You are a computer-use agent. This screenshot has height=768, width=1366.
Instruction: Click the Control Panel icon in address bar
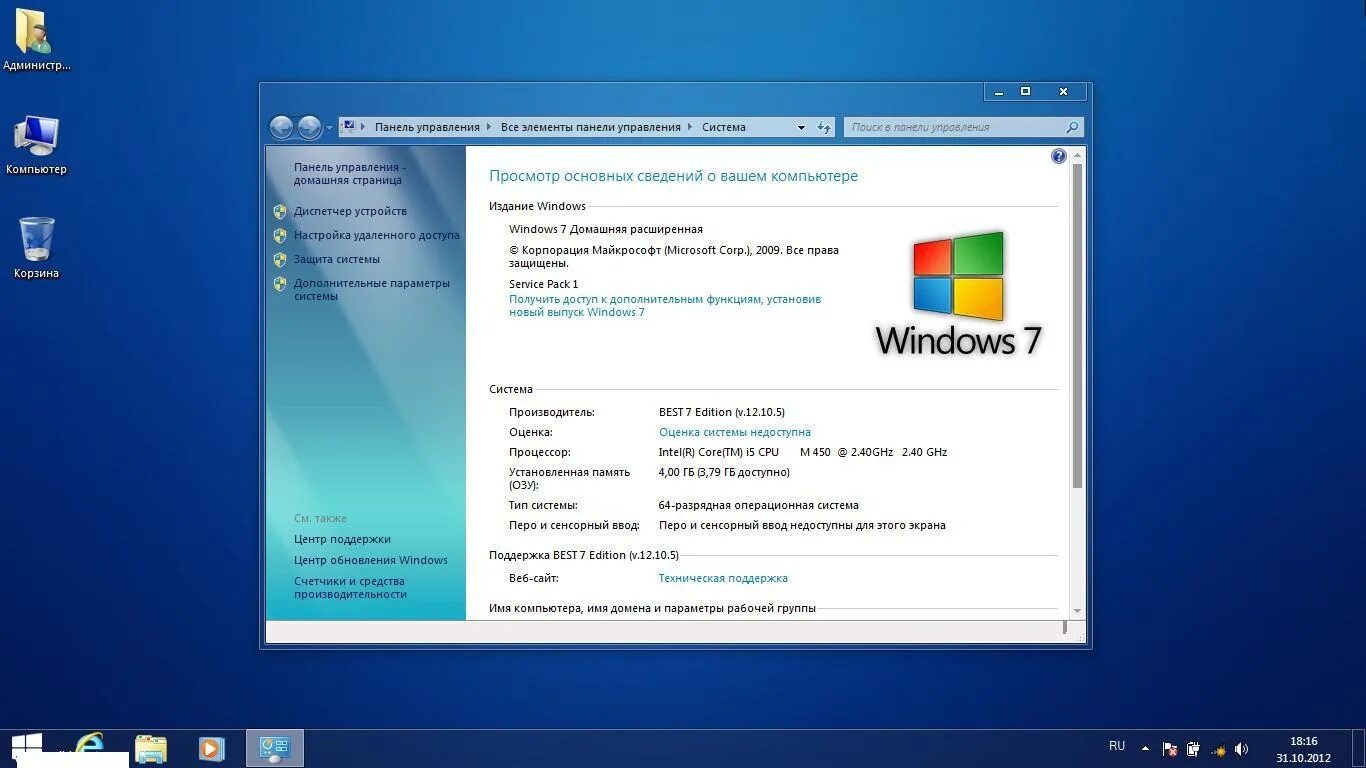pyautogui.click(x=349, y=127)
